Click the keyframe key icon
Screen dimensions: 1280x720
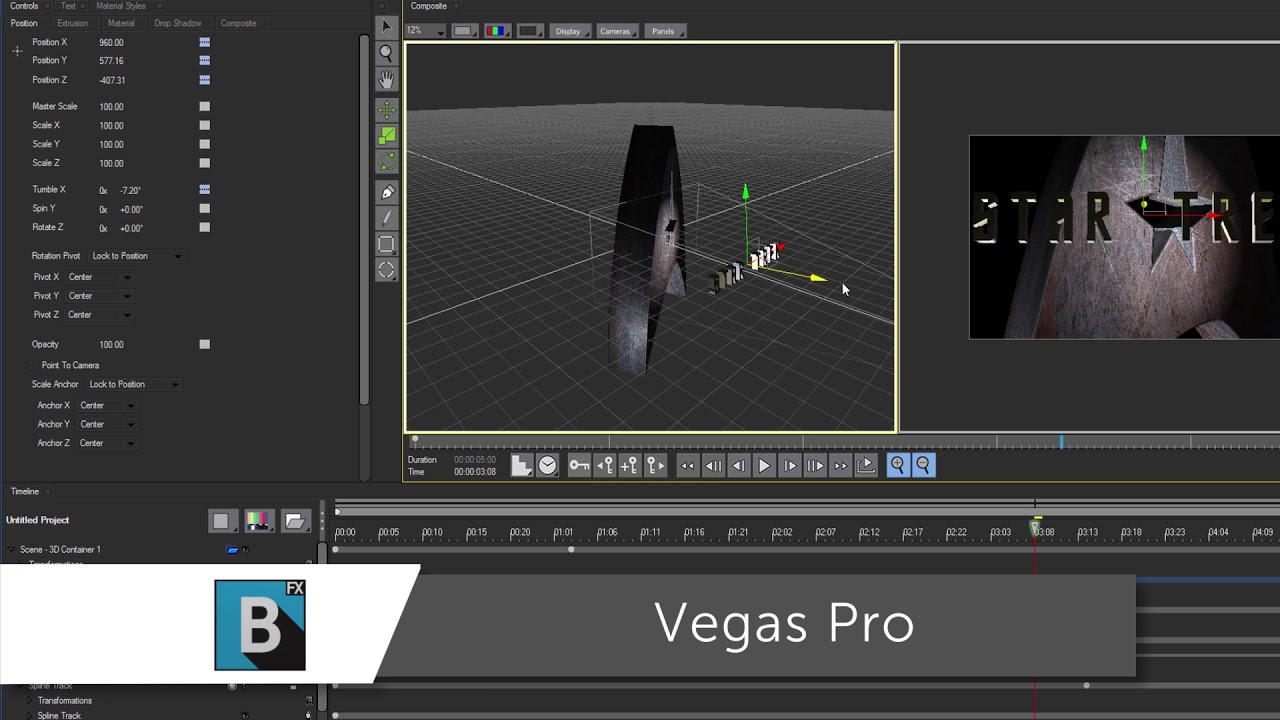[579, 465]
